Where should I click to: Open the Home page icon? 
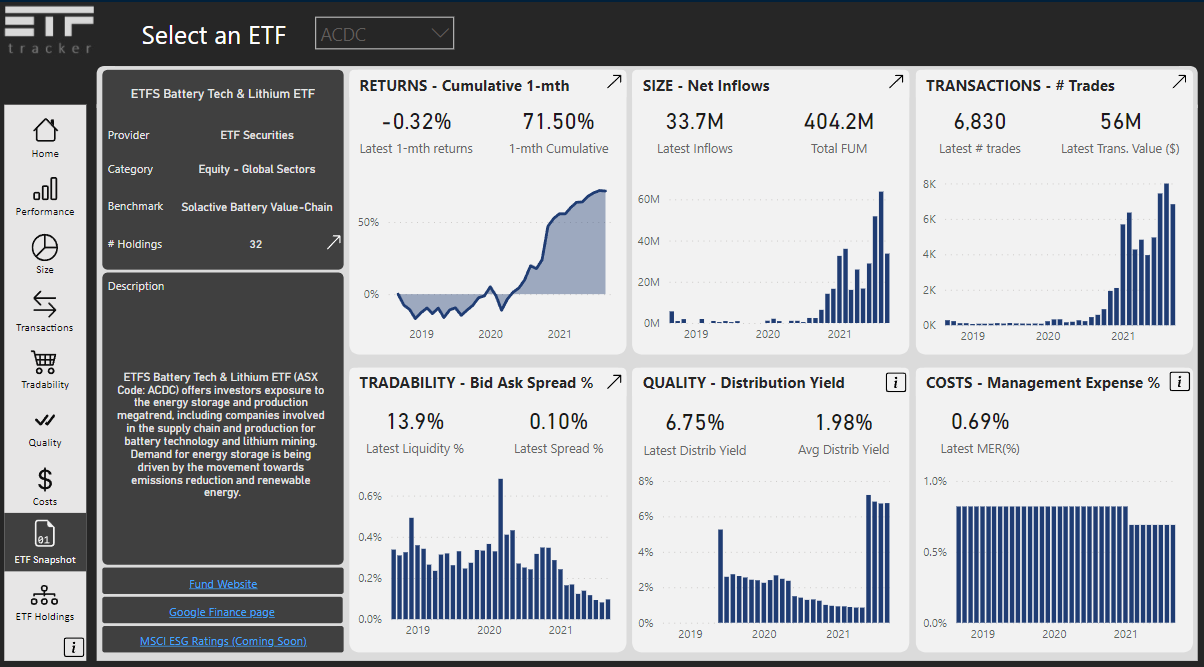[45, 130]
